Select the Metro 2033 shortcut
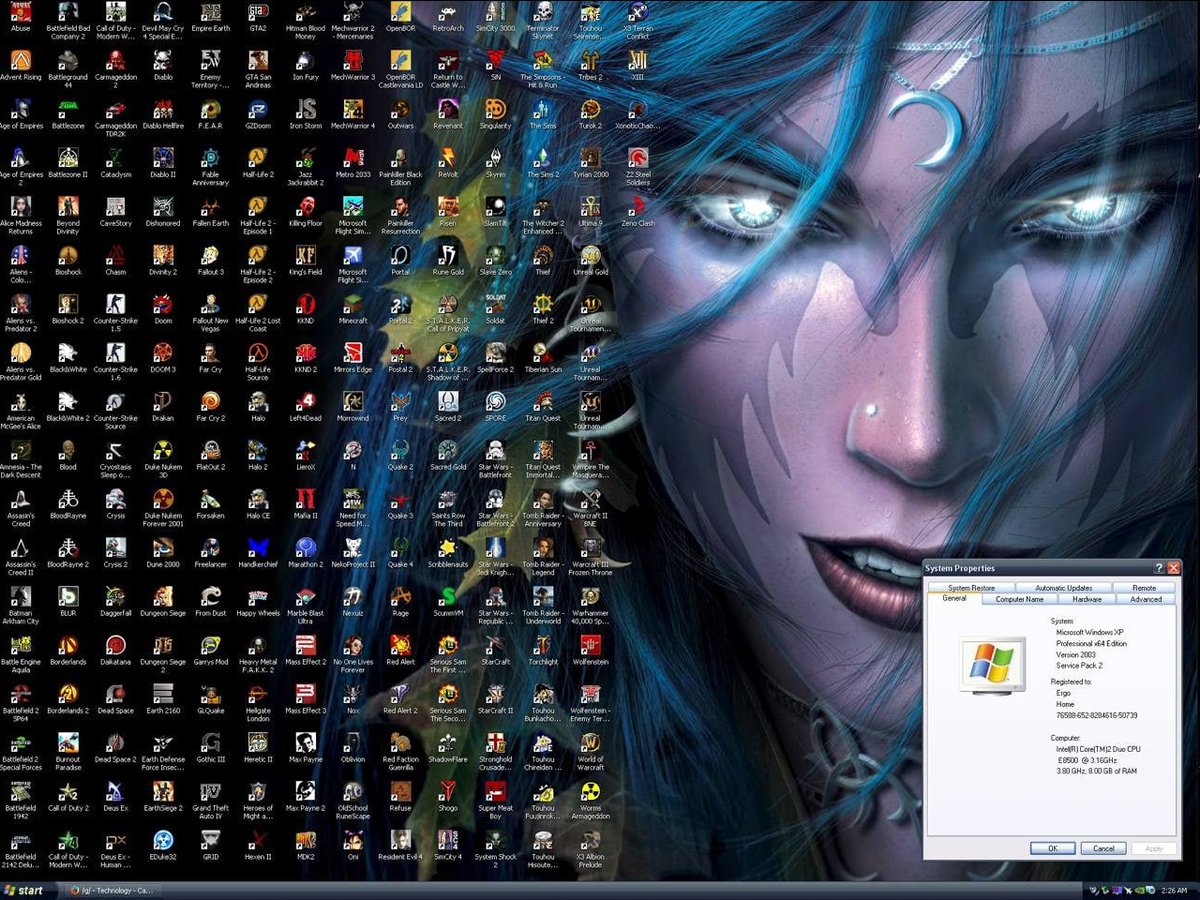Viewport: 1200px width, 900px height. click(353, 163)
